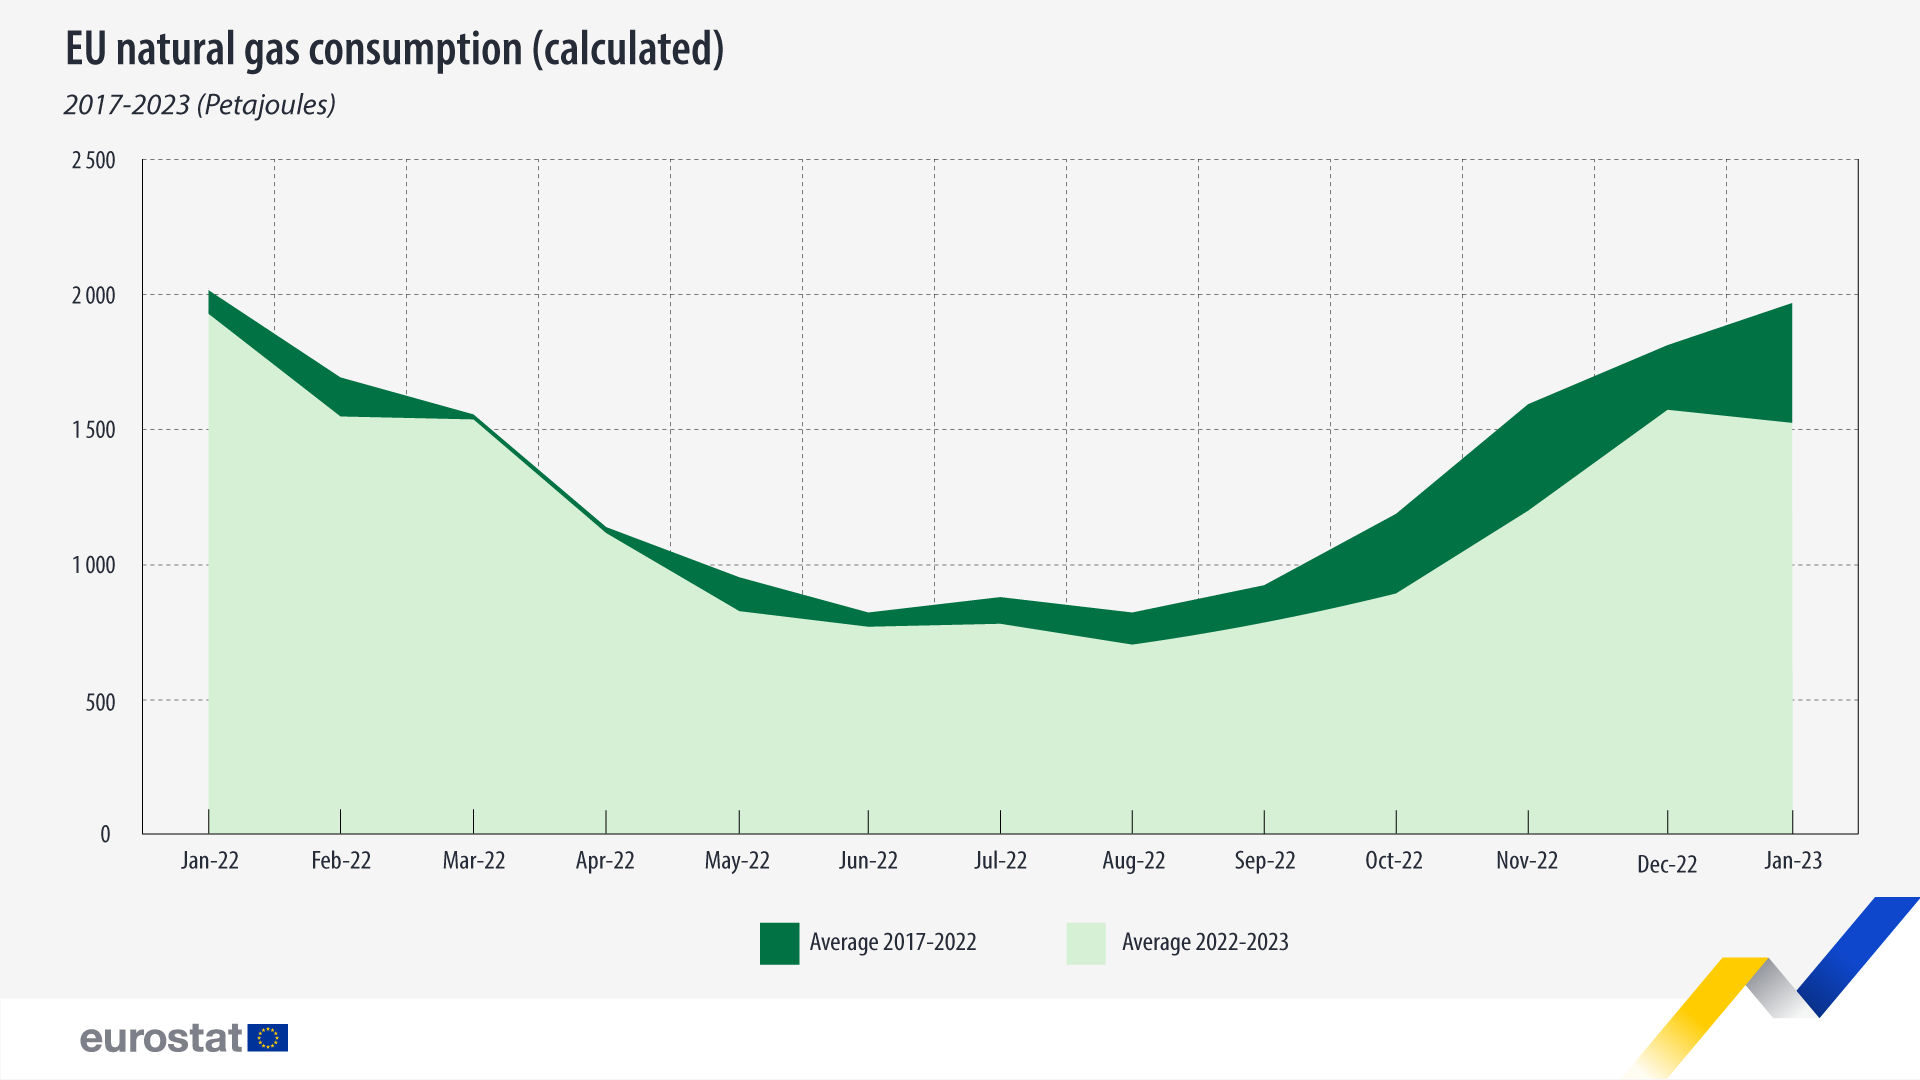Click the EU flag emblem
This screenshot has height=1080, width=1920.
(x=268, y=1038)
